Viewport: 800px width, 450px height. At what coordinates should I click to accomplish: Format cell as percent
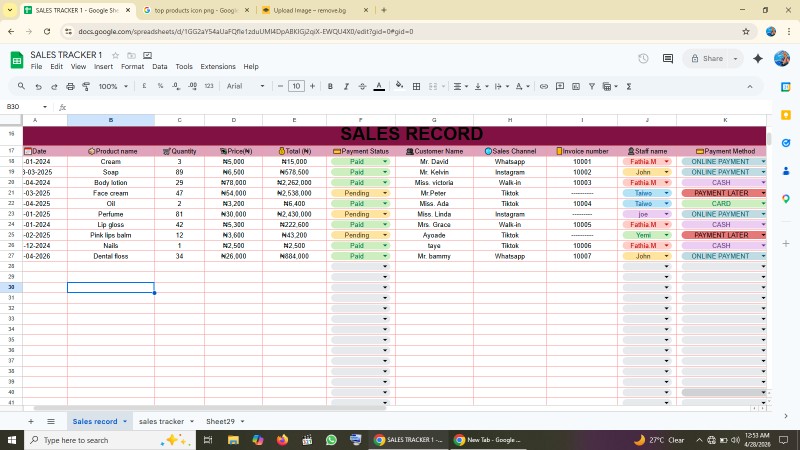tap(160, 86)
